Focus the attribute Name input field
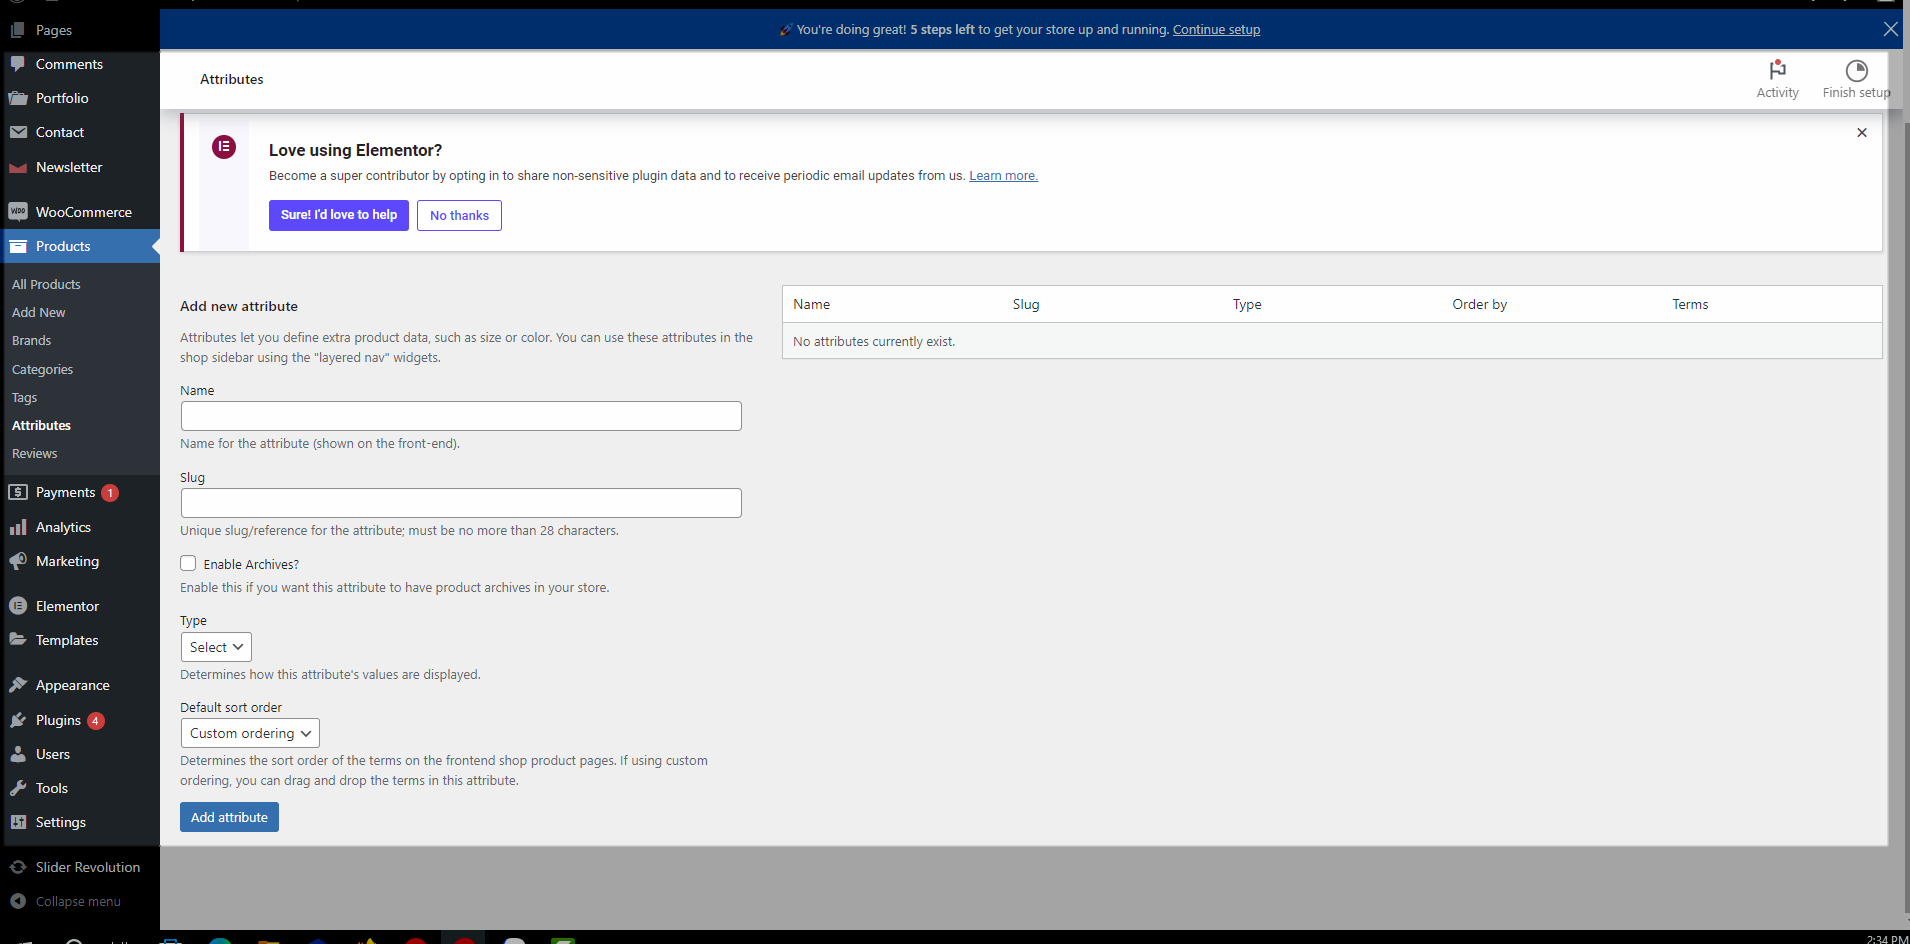Image resolution: width=1910 pixels, height=944 pixels. [x=461, y=416]
